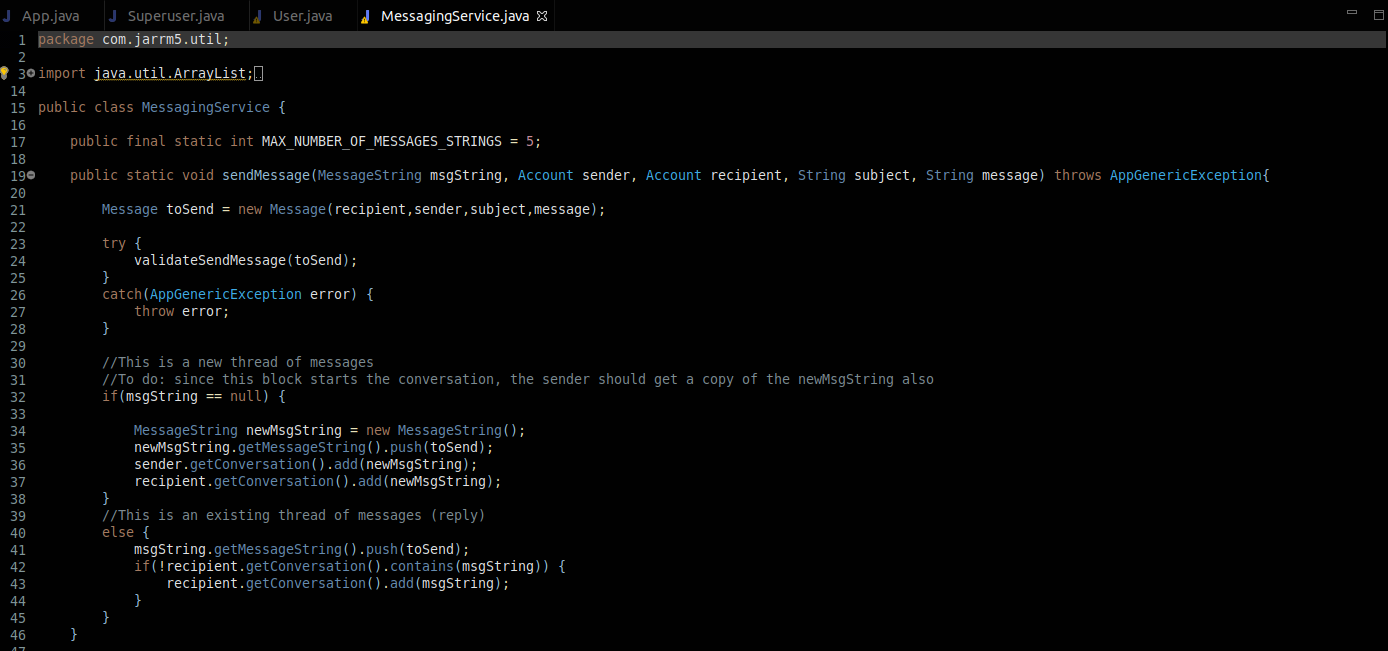Click the AppGenericException type in the throws clause
The image size is (1388, 651).
[1185, 175]
